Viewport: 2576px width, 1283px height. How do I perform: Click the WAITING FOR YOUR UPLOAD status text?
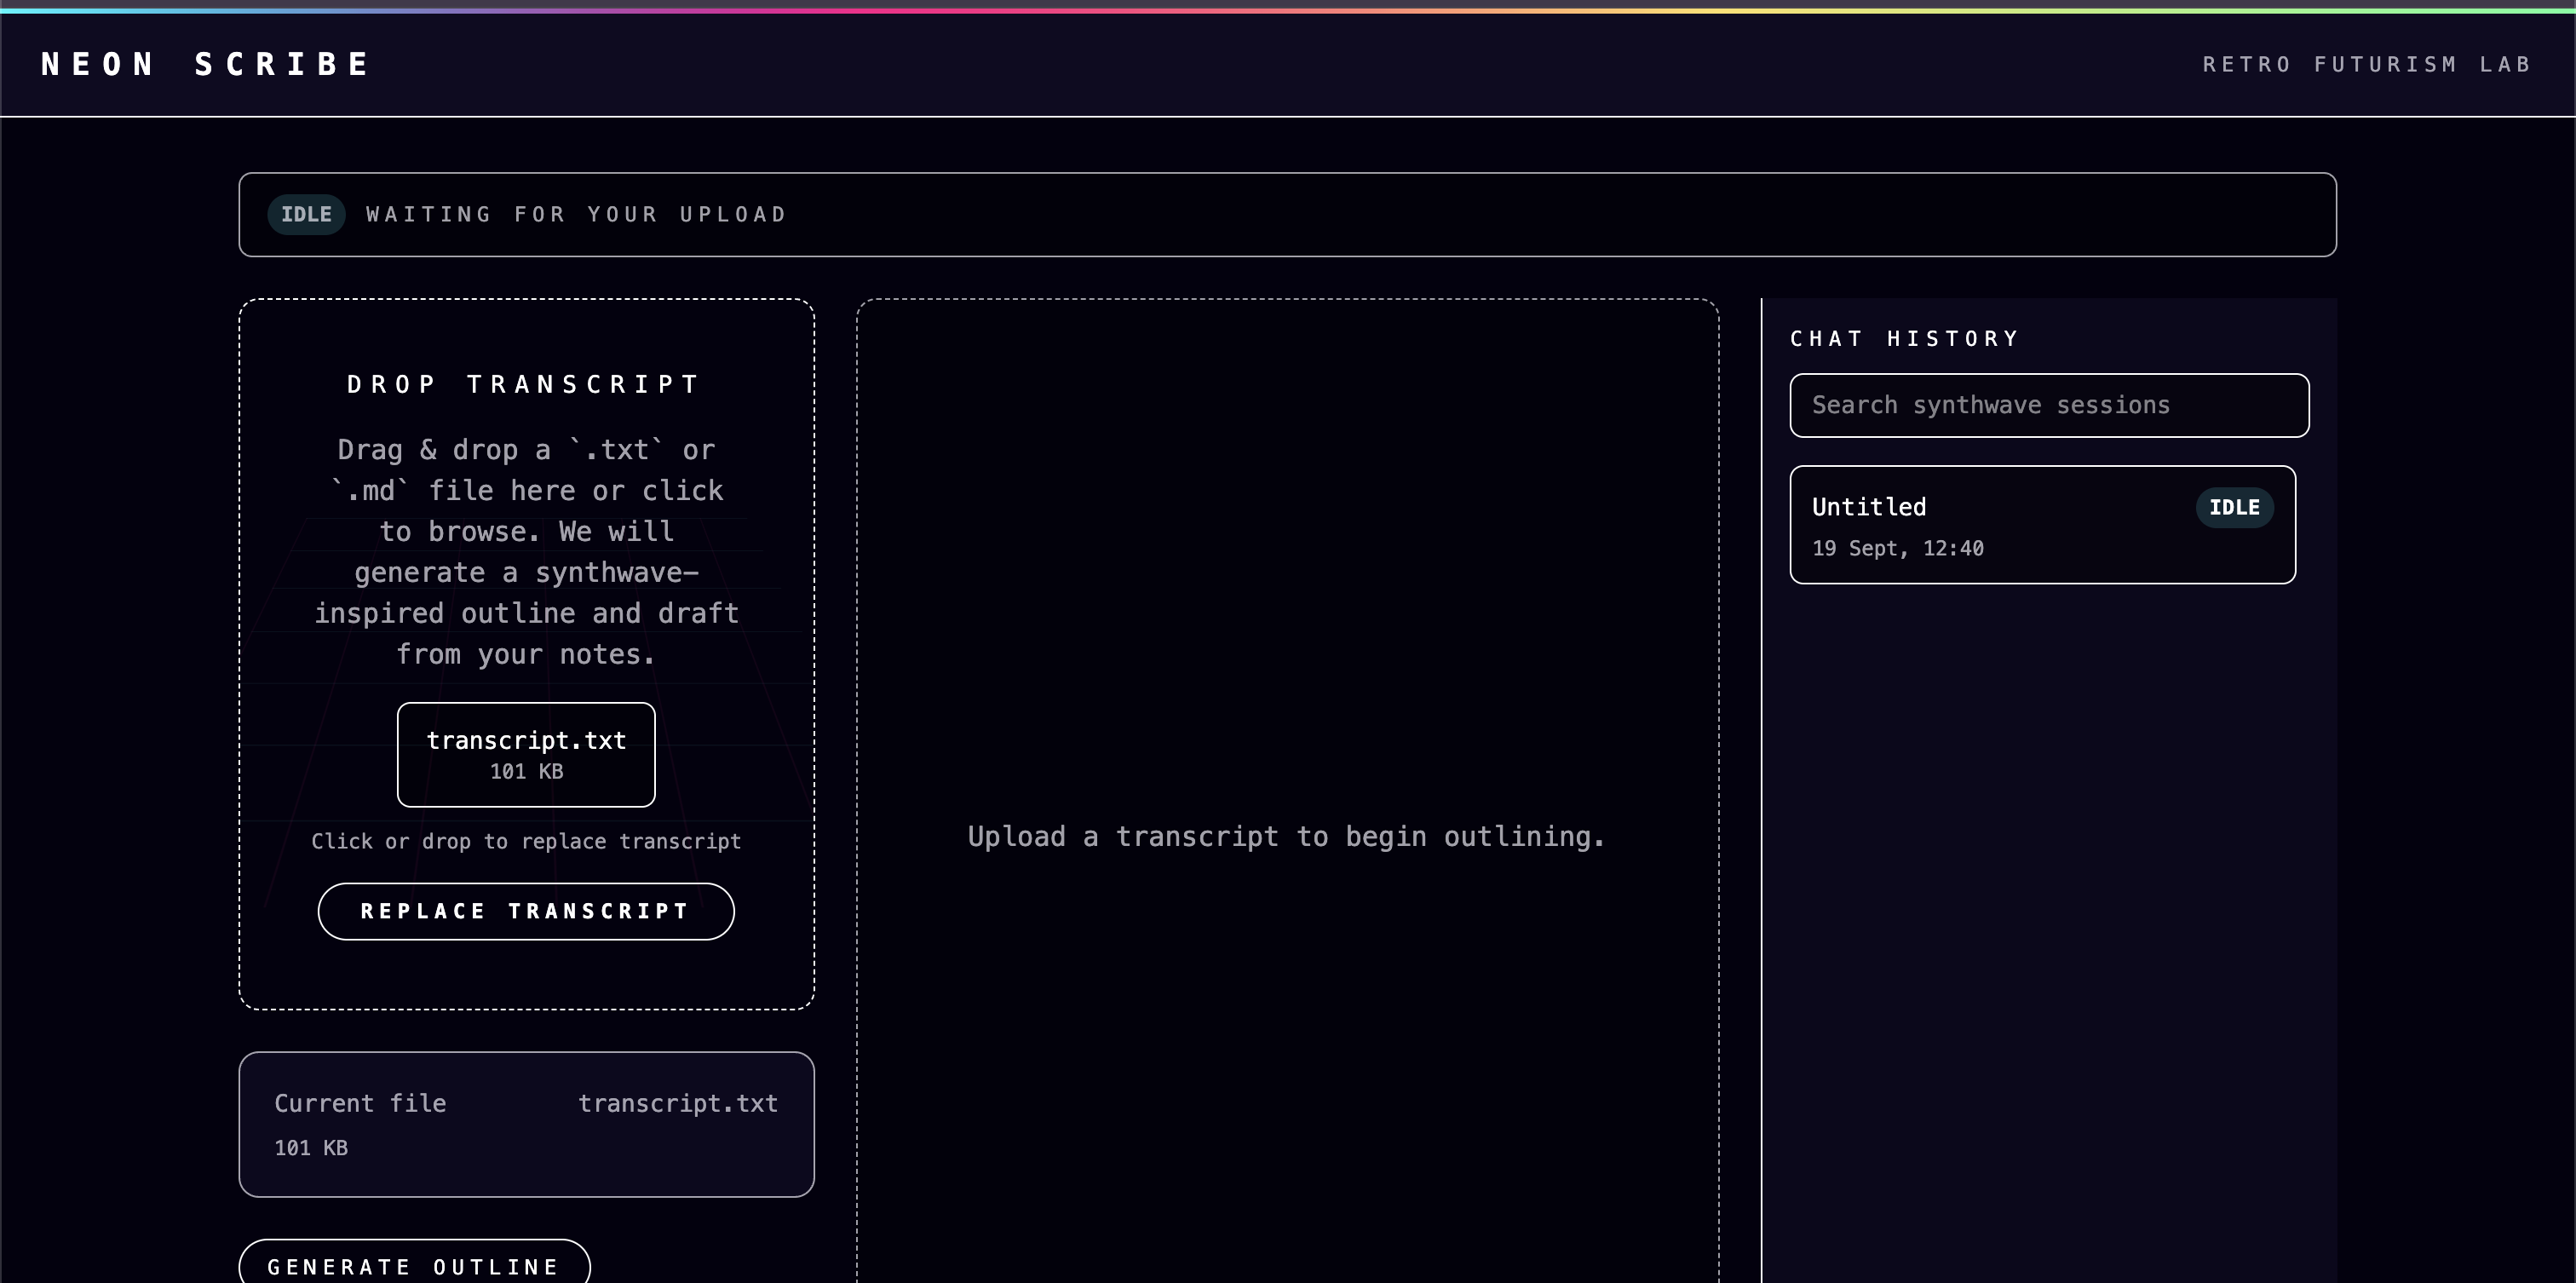tap(577, 215)
